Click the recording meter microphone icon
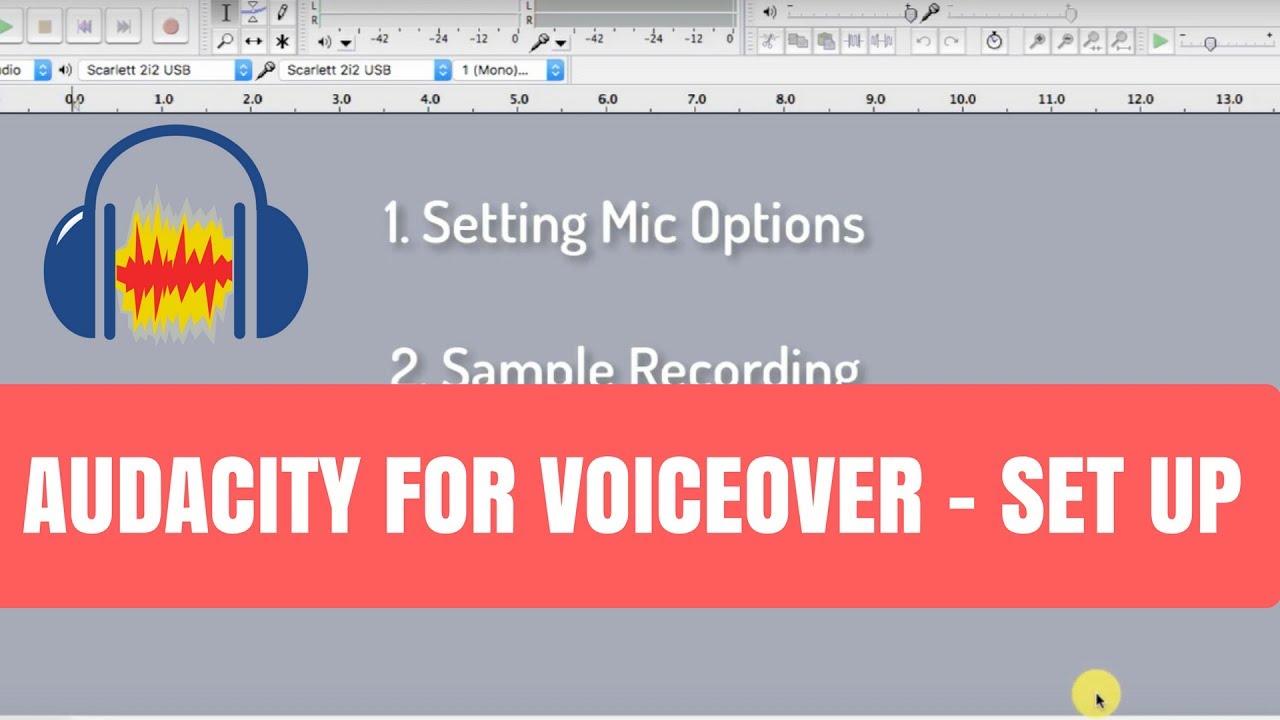 click(540, 42)
